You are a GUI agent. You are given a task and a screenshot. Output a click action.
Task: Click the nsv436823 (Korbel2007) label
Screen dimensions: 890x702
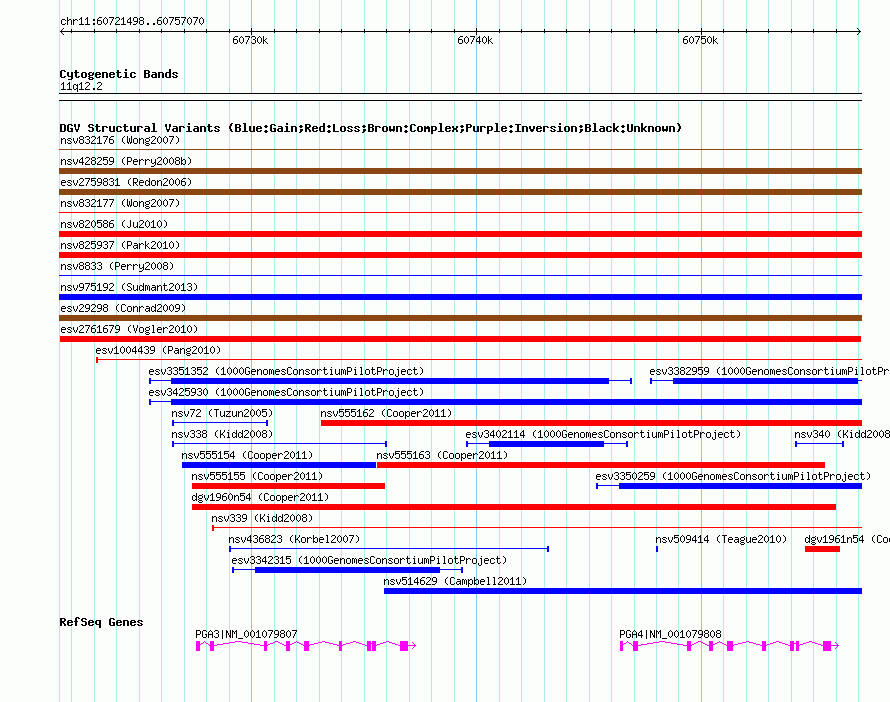click(x=294, y=539)
